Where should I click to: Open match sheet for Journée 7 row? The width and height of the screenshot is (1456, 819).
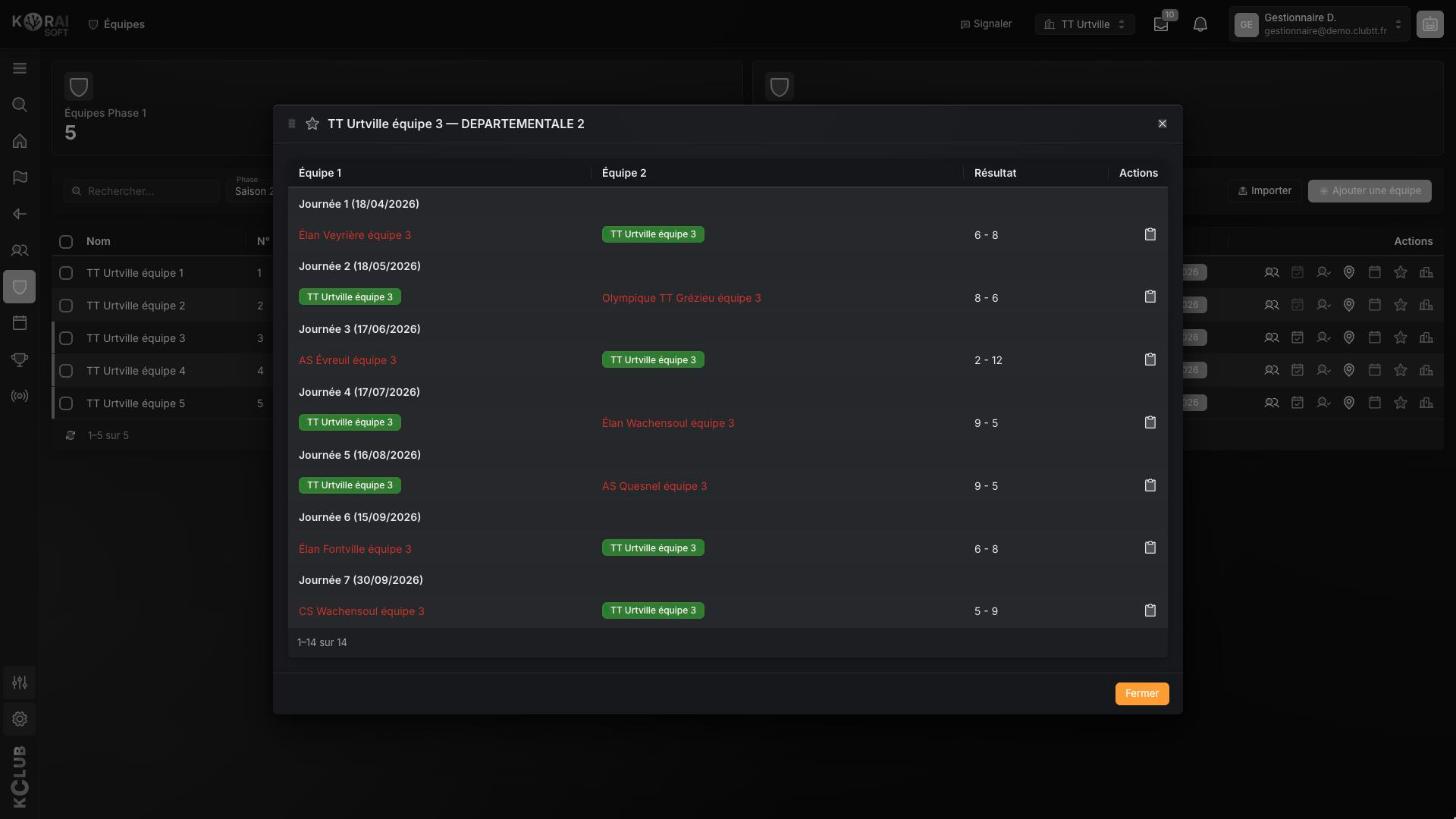pos(1150,610)
